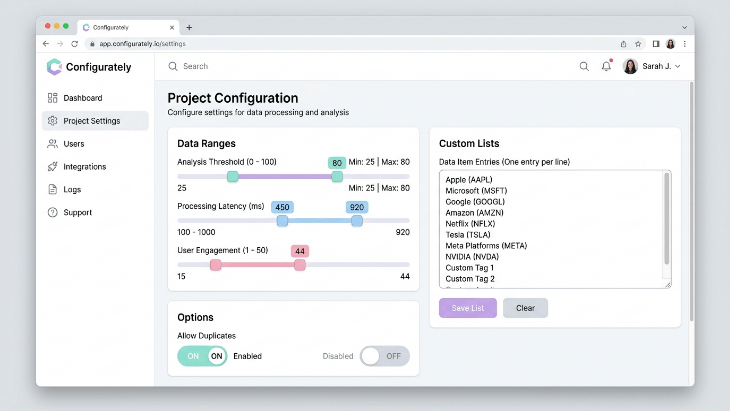
Task: Open a new browser tab with plus
Action: point(189,27)
